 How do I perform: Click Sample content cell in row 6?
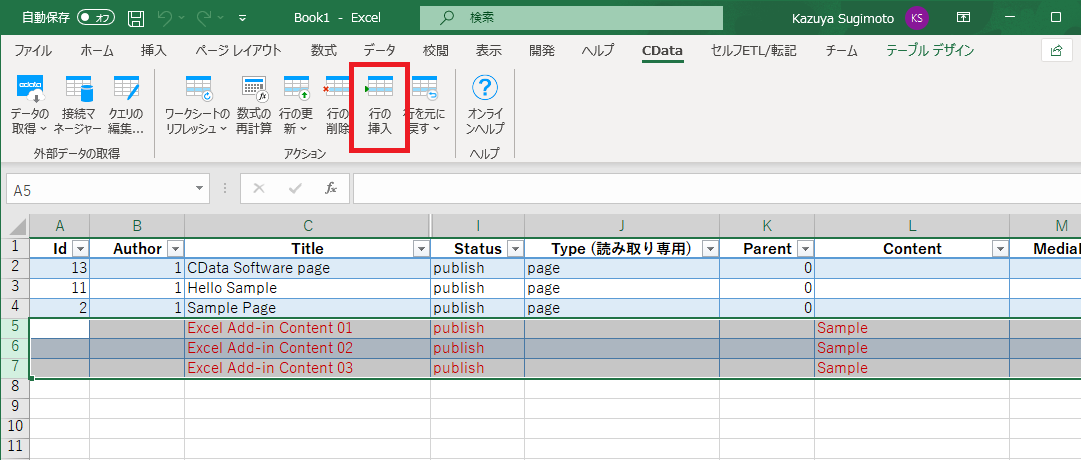911,348
